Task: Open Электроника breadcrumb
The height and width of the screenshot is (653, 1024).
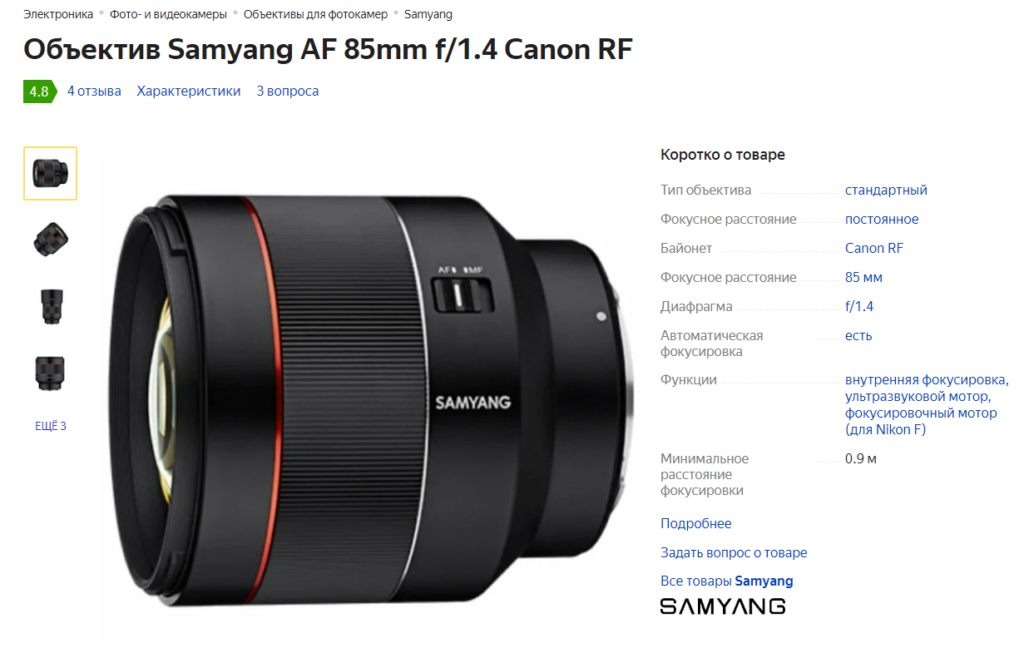Action: point(58,14)
